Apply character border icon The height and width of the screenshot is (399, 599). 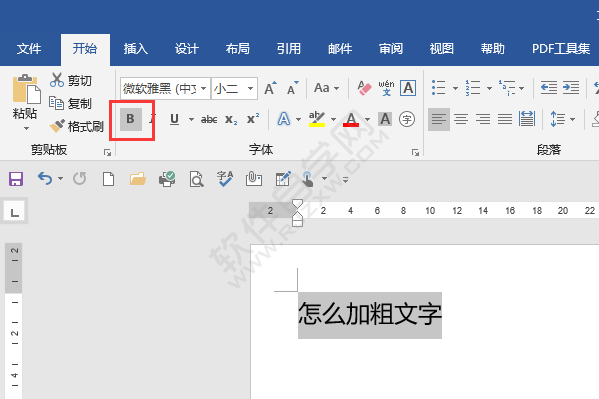coord(408,88)
